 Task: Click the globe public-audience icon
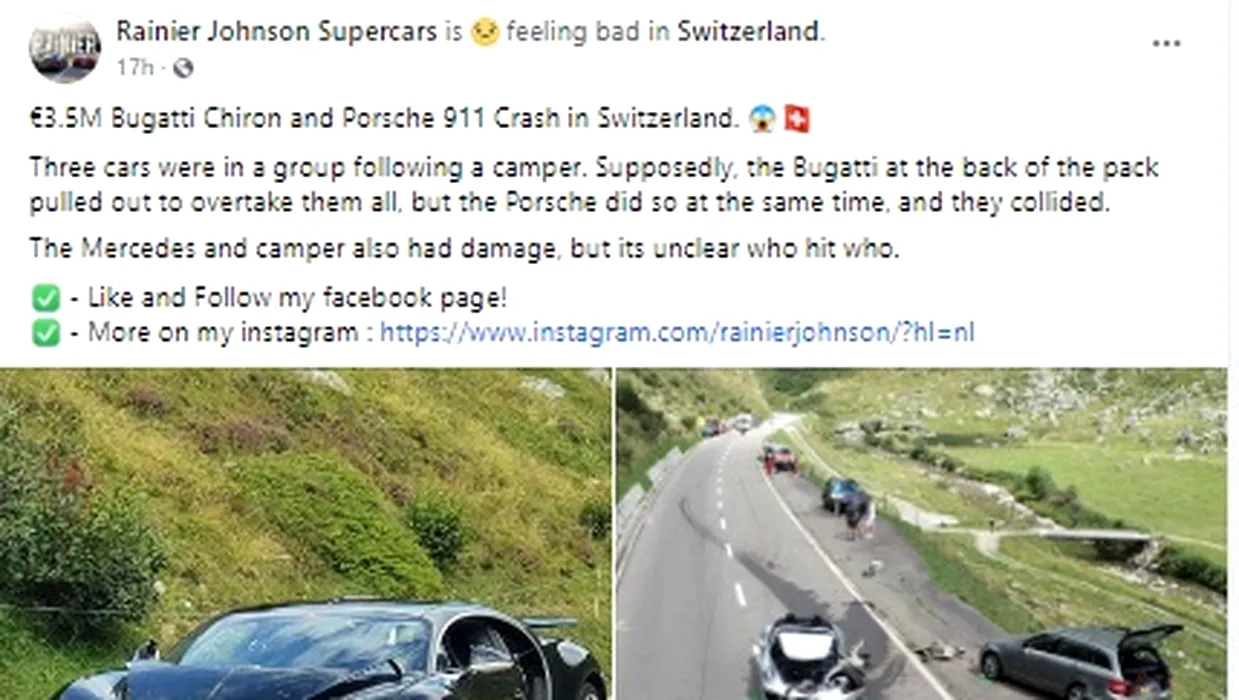(x=183, y=68)
